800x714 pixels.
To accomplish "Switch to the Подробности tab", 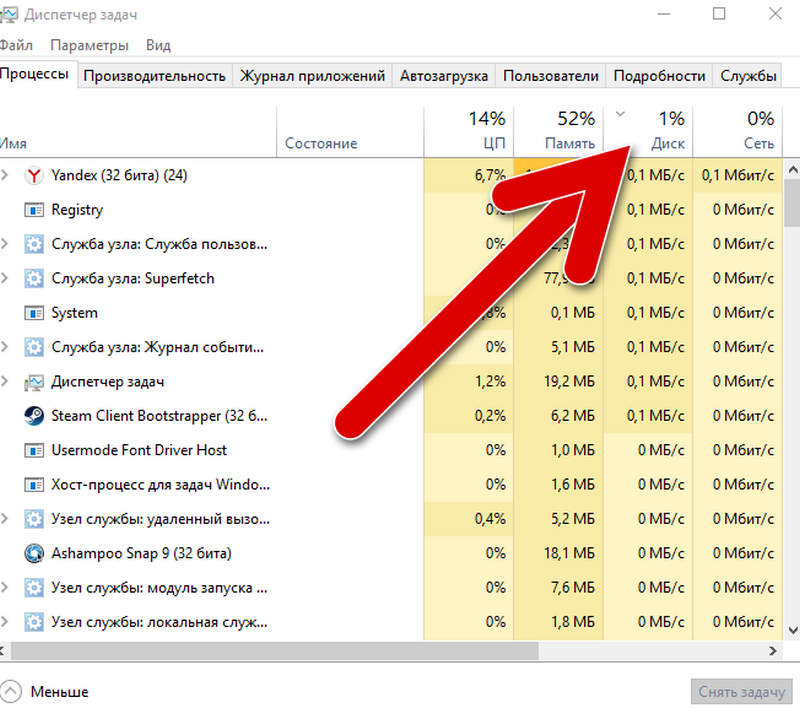I will [x=659, y=76].
